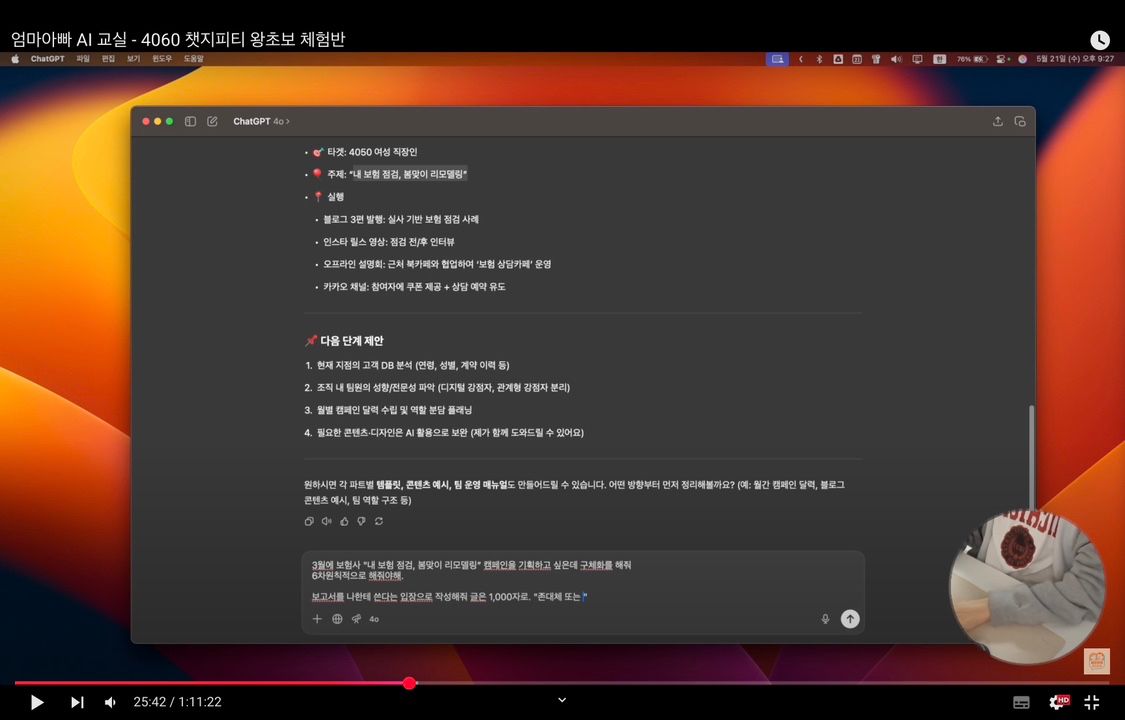Image resolution: width=1125 pixels, height=720 pixels.
Task: Mute the video volume
Action: tap(110, 702)
